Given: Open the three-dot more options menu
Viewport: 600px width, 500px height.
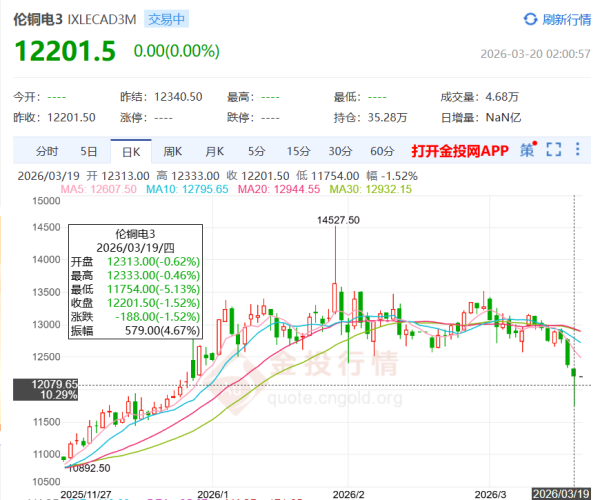Looking at the screenshot, I should coord(577,149).
